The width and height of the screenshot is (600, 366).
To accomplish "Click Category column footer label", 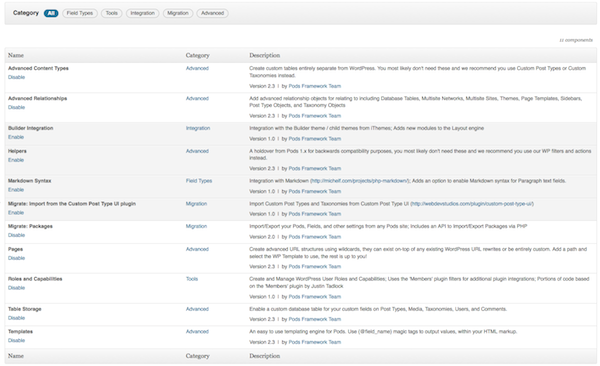I will point(197,356).
